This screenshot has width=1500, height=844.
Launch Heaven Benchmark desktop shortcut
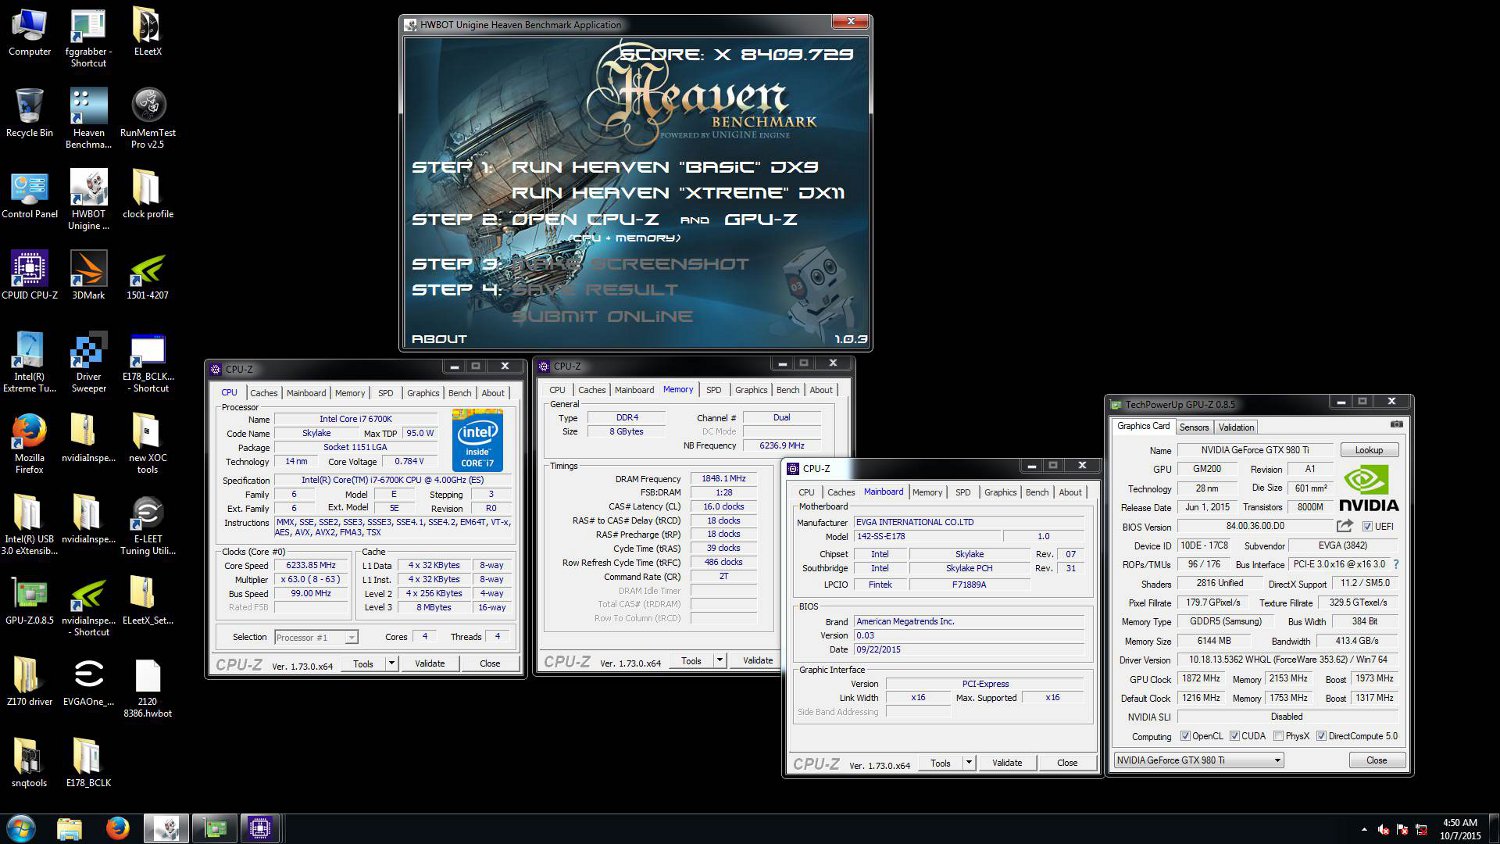click(88, 119)
